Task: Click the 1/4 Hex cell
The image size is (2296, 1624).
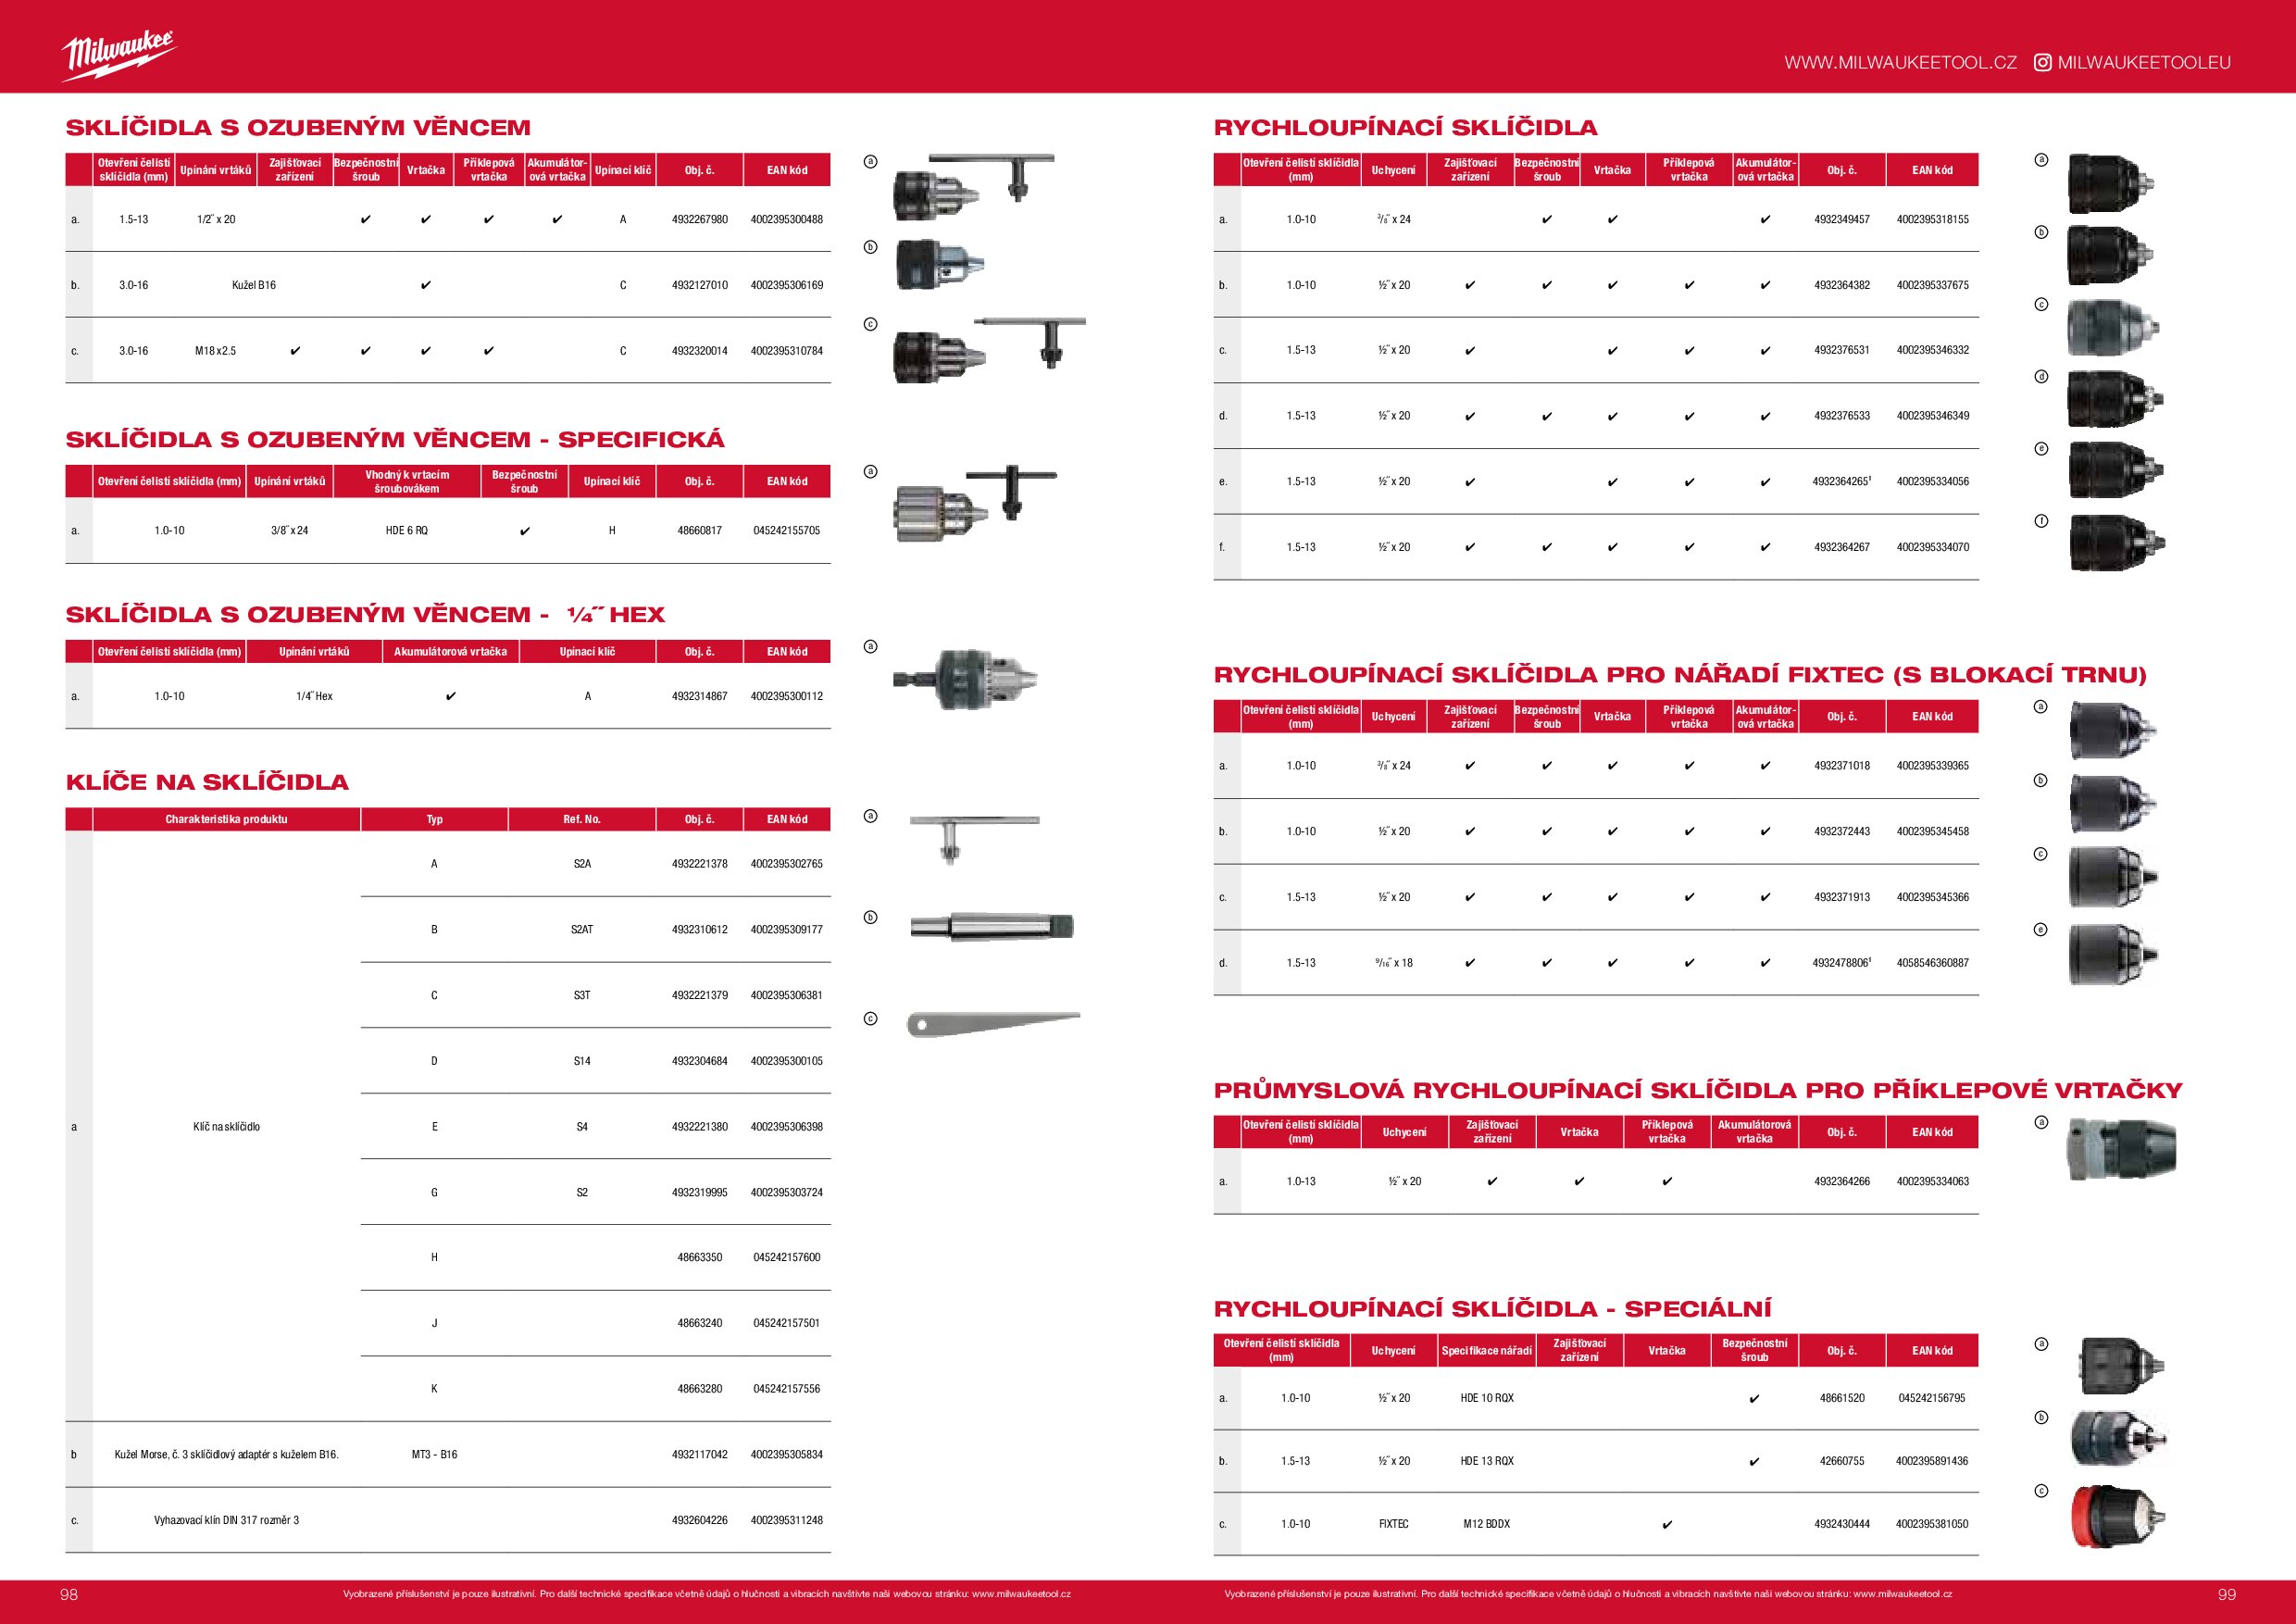Action: pos(314,696)
